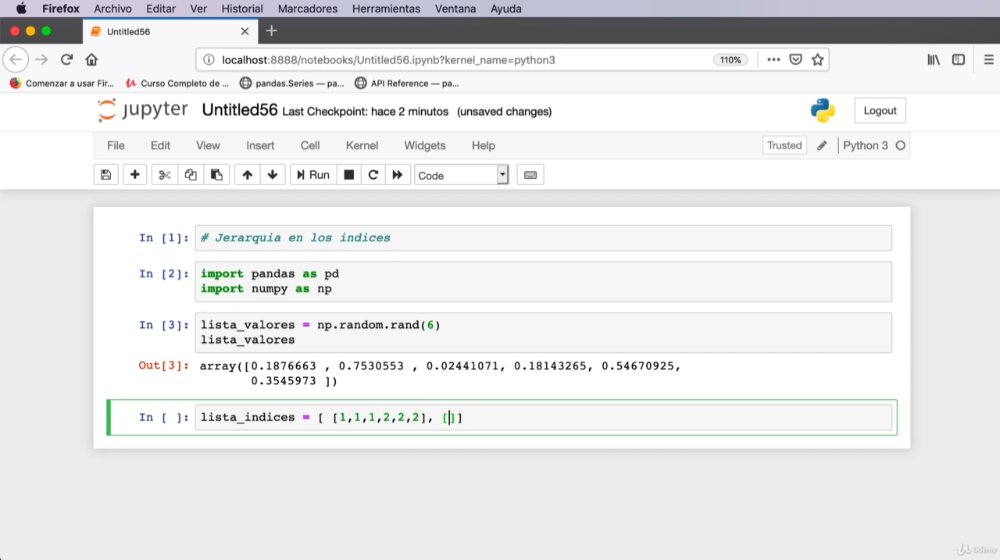This screenshot has width=1000, height=560.
Task: Open bookmark Curso Completo de...
Action: tap(177, 83)
